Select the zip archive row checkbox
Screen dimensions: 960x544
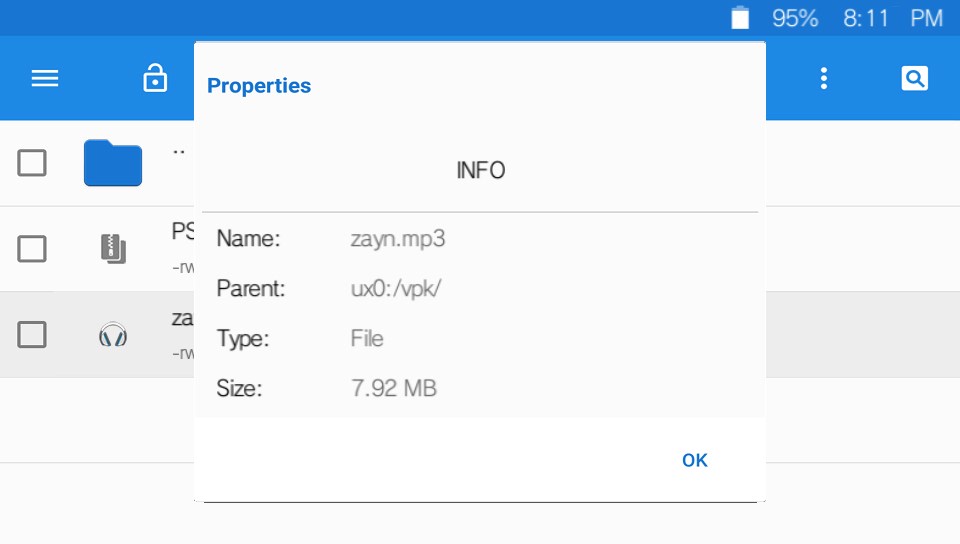point(32,248)
